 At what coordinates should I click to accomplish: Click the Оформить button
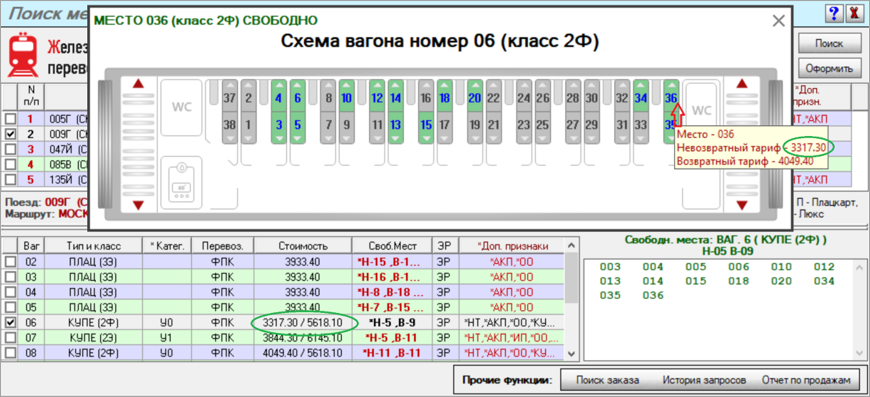pyautogui.click(x=828, y=69)
